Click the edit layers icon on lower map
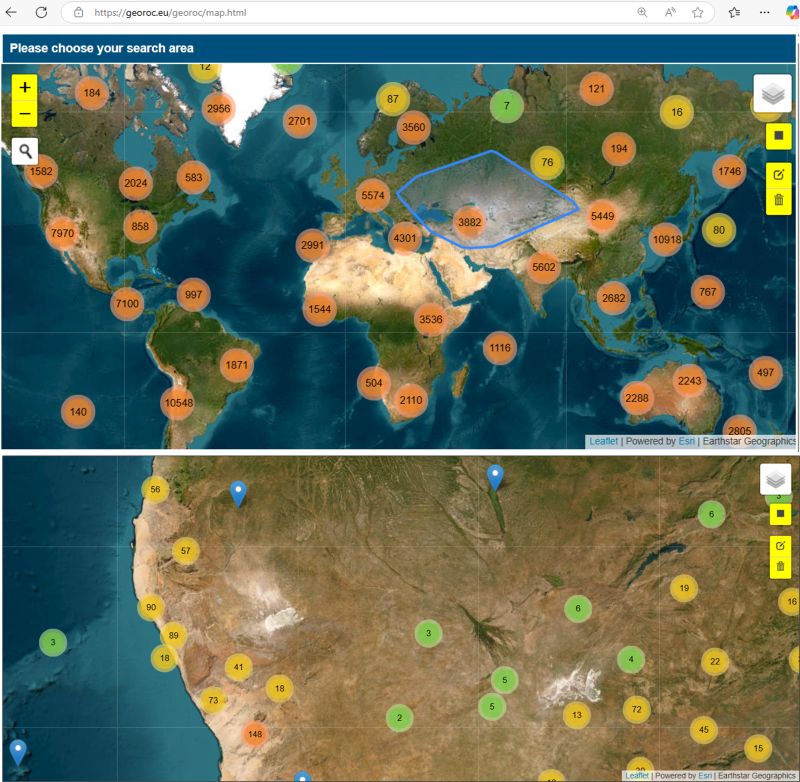Image resolution: width=800 pixels, height=782 pixels. coord(779,546)
